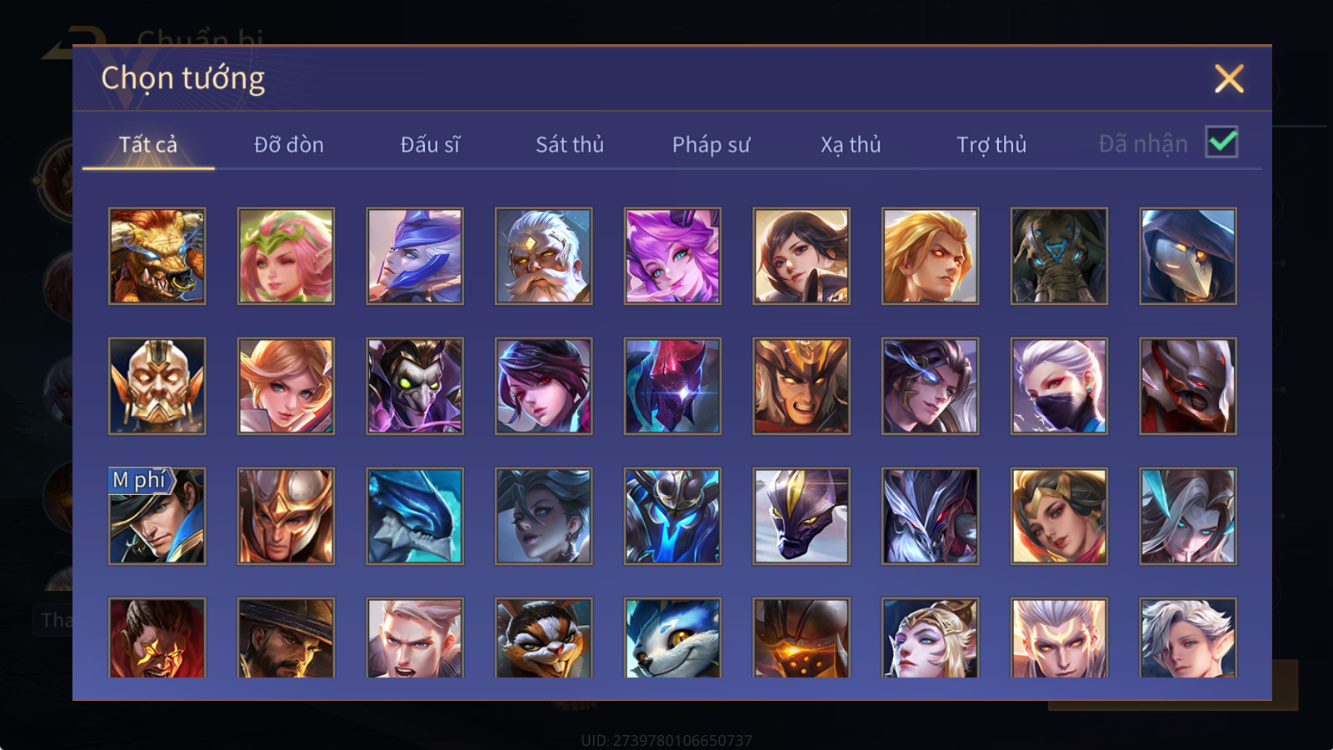Filter heroes by 'Xạ thủ' tab

[x=851, y=145]
